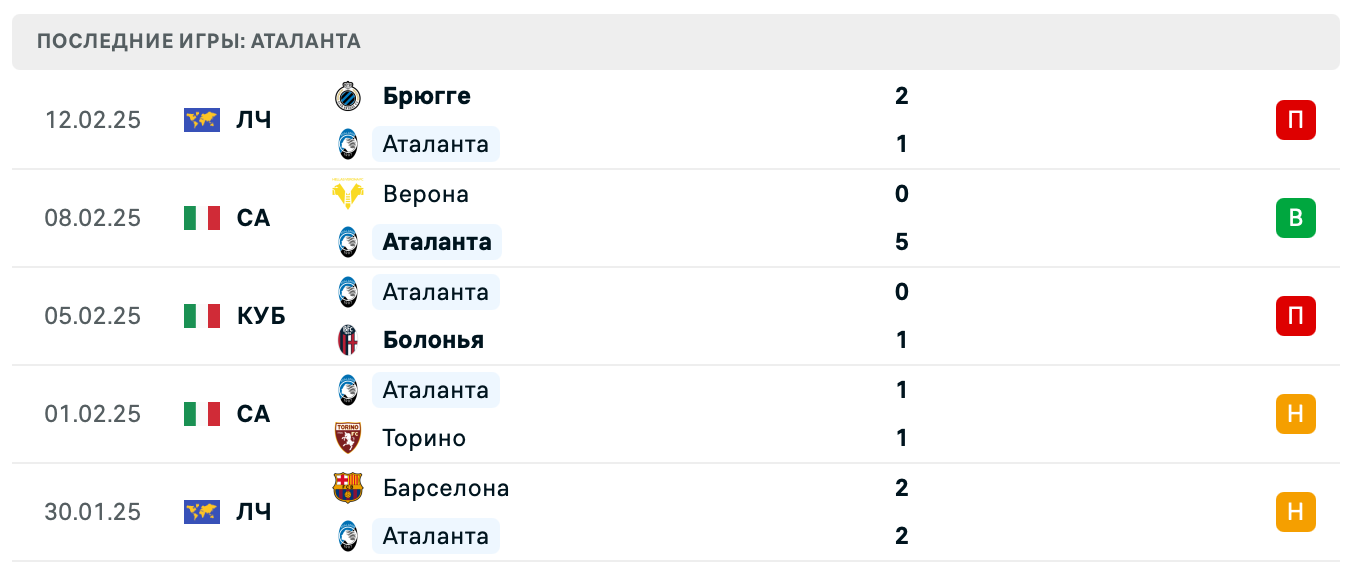Screen dimensions: 1358x582
Task: Click the Bologna team crest icon
Action: click(348, 340)
